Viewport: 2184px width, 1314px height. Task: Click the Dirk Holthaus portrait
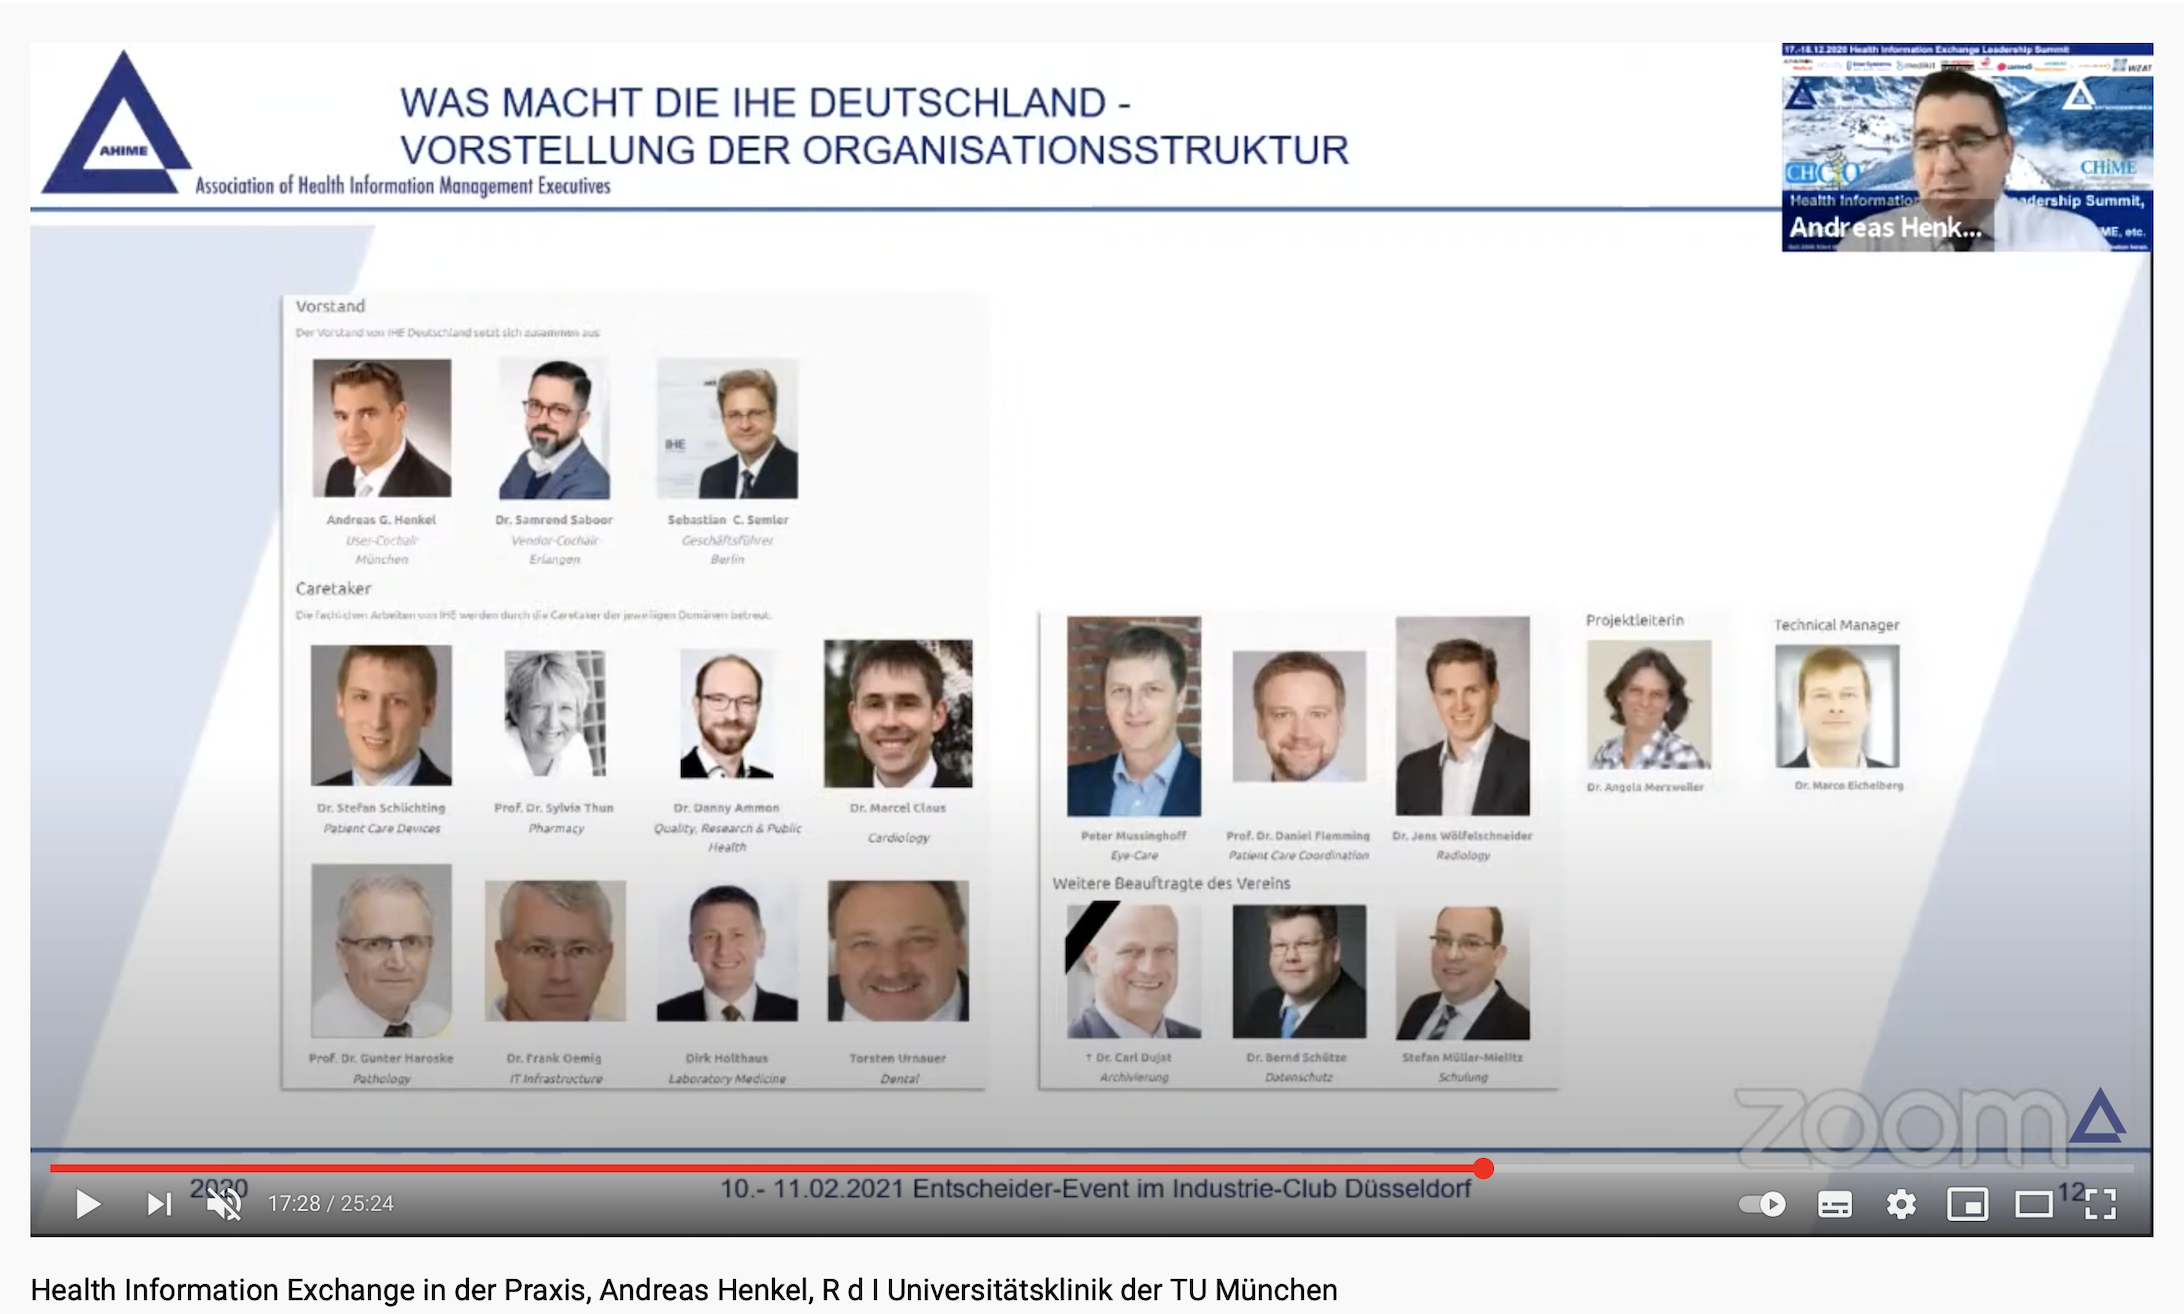727,951
